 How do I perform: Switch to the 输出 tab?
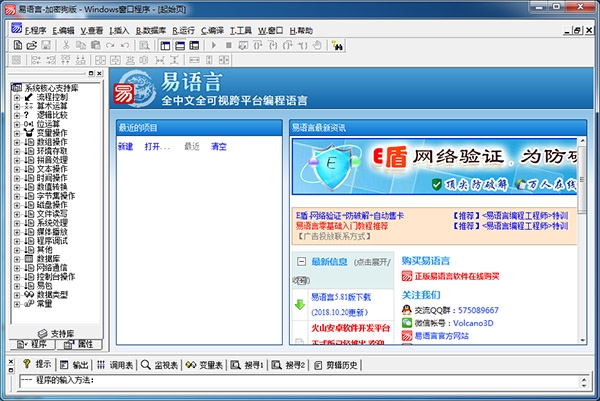pos(75,365)
